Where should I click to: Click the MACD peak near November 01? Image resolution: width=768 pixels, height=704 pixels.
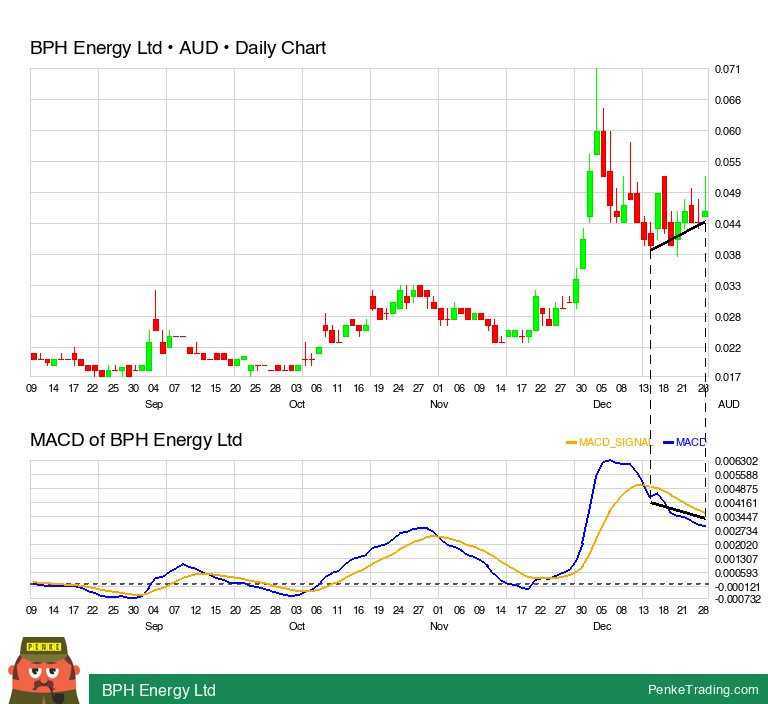pyautogui.click(x=422, y=528)
